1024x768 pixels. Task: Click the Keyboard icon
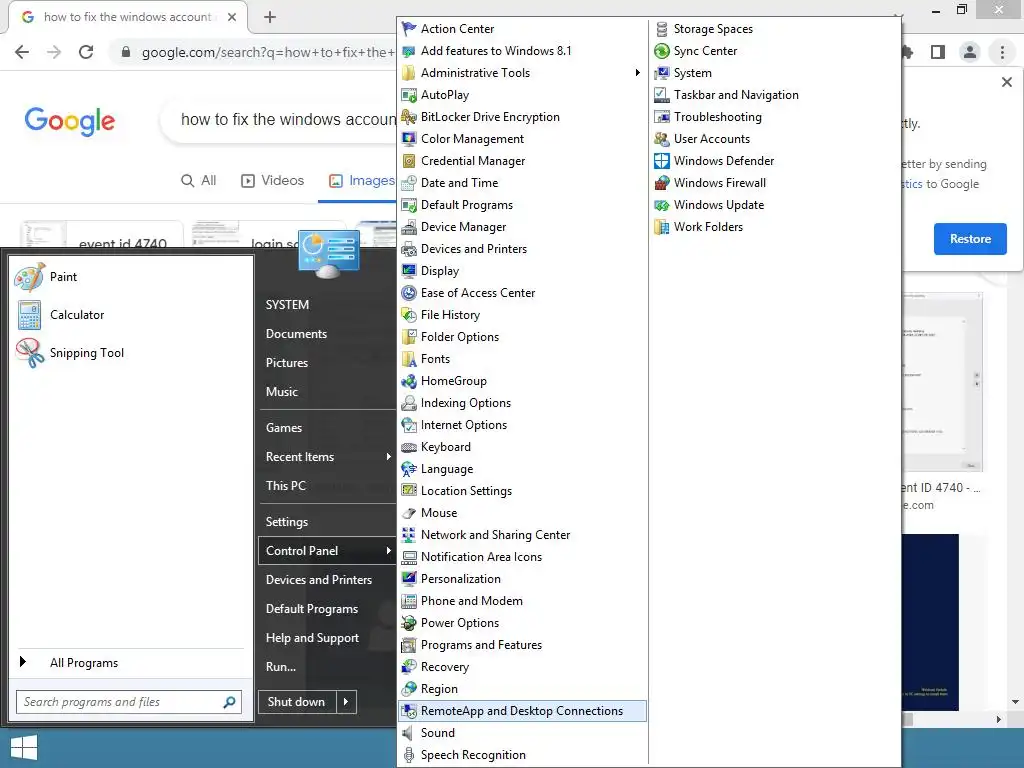[409, 447]
